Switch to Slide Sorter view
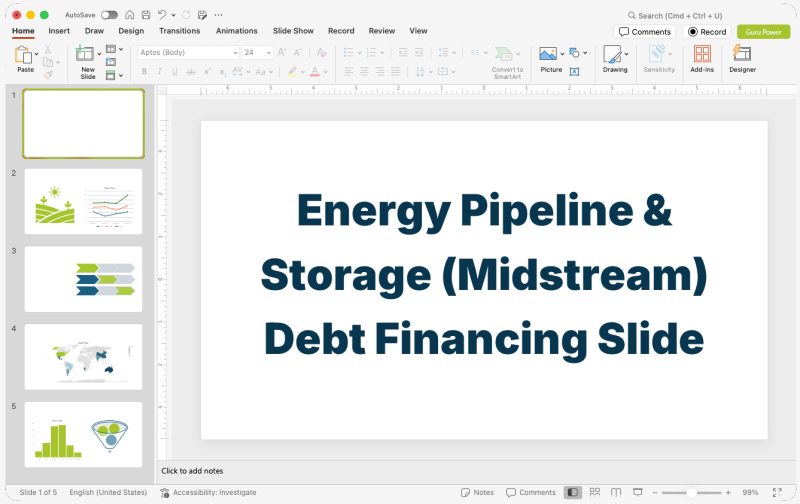Screen dimensions: 800x504 594,492
